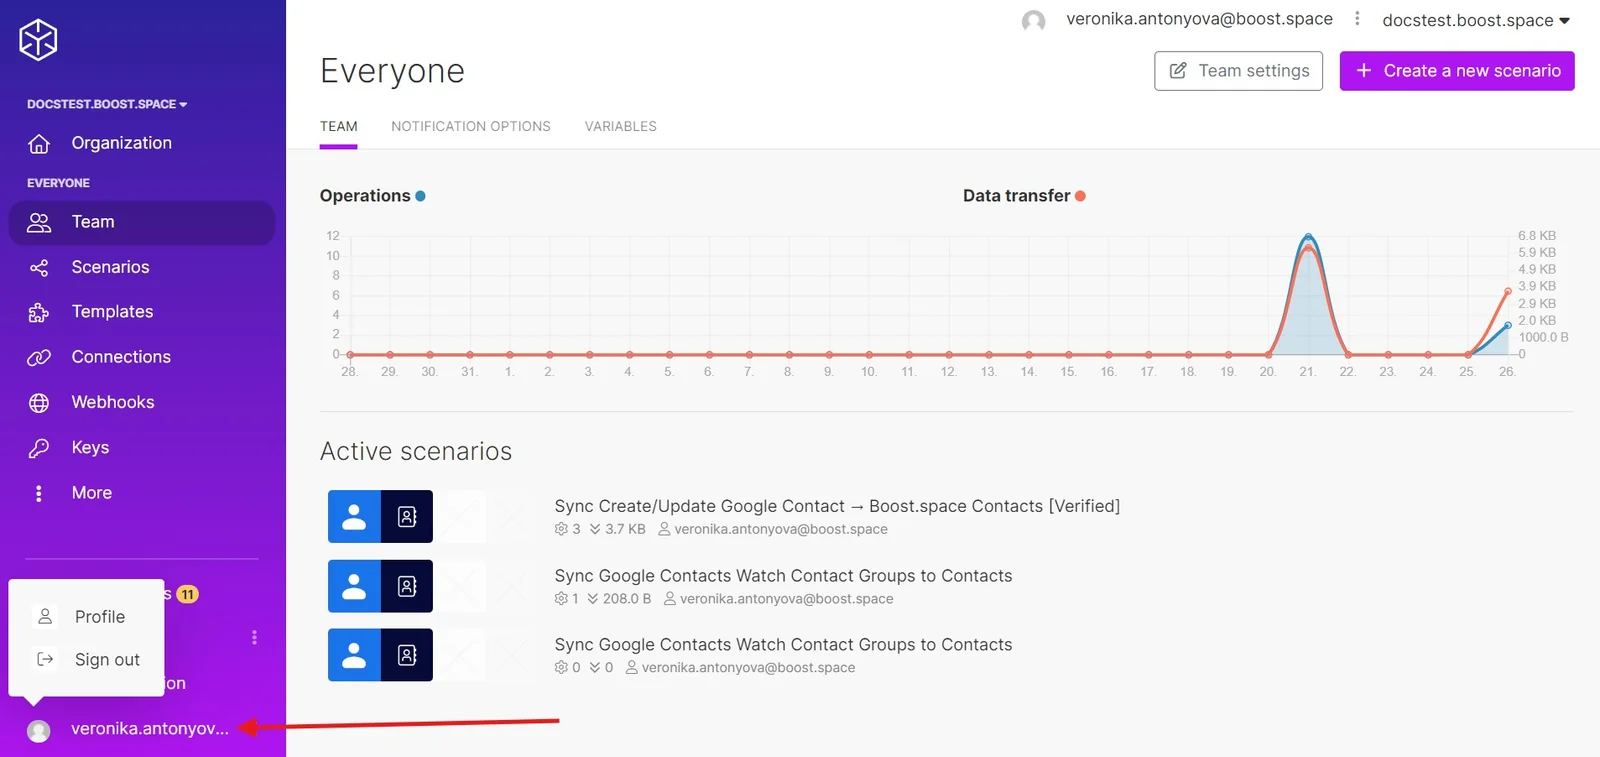The height and width of the screenshot is (757, 1600).
Task: Click the blue operations point above day 26
Action: coord(1508,325)
